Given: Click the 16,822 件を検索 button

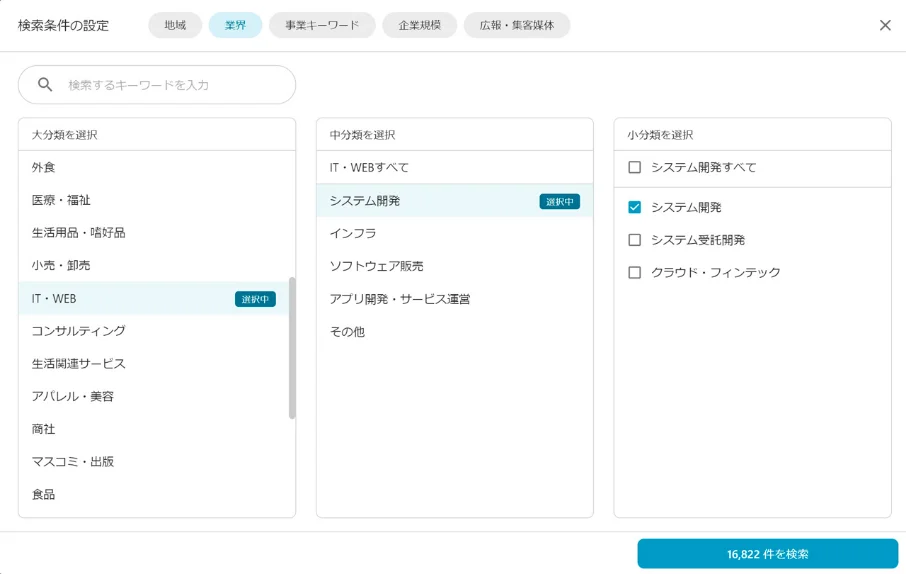Looking at the screenshot, I should (767, 554).
